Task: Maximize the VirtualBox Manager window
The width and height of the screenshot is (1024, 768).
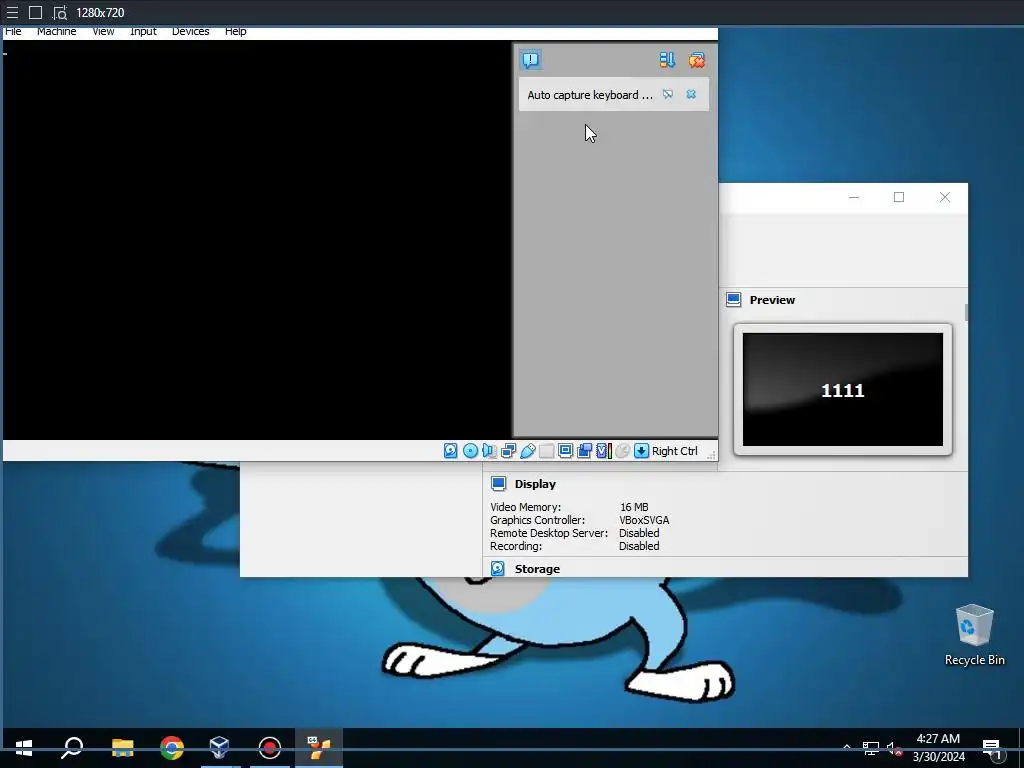Action: pyautogui.click(x=899, y=197)
